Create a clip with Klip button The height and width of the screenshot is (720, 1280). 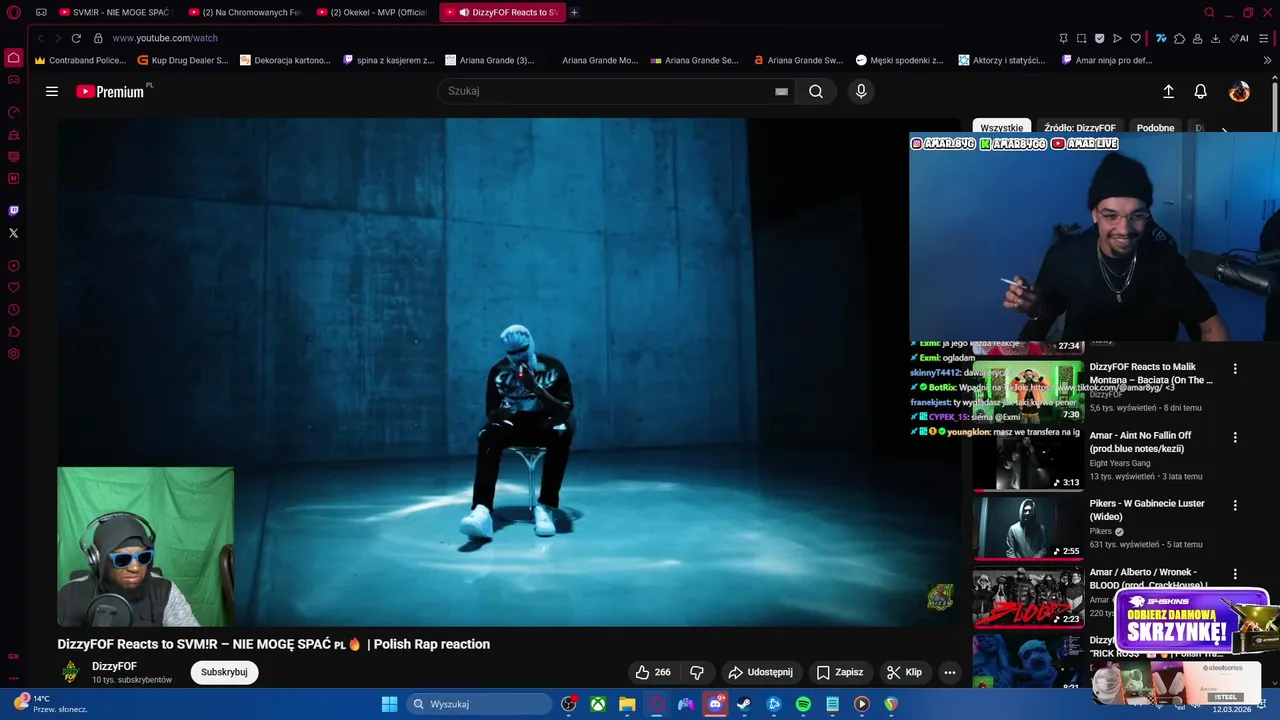[904, 672]
